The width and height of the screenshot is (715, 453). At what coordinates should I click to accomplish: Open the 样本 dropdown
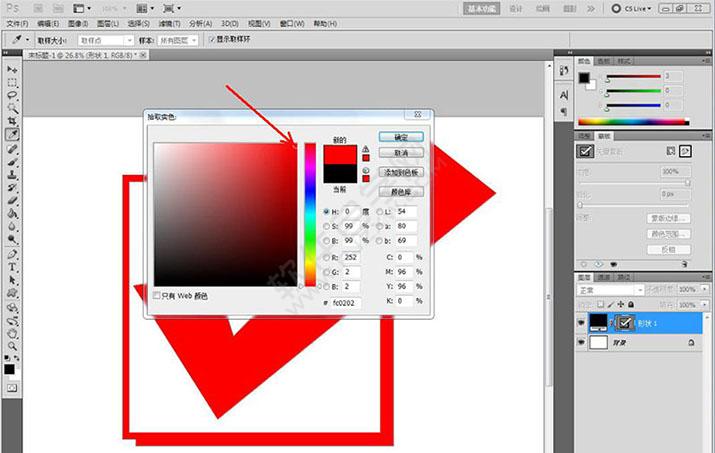coord(178,41)
